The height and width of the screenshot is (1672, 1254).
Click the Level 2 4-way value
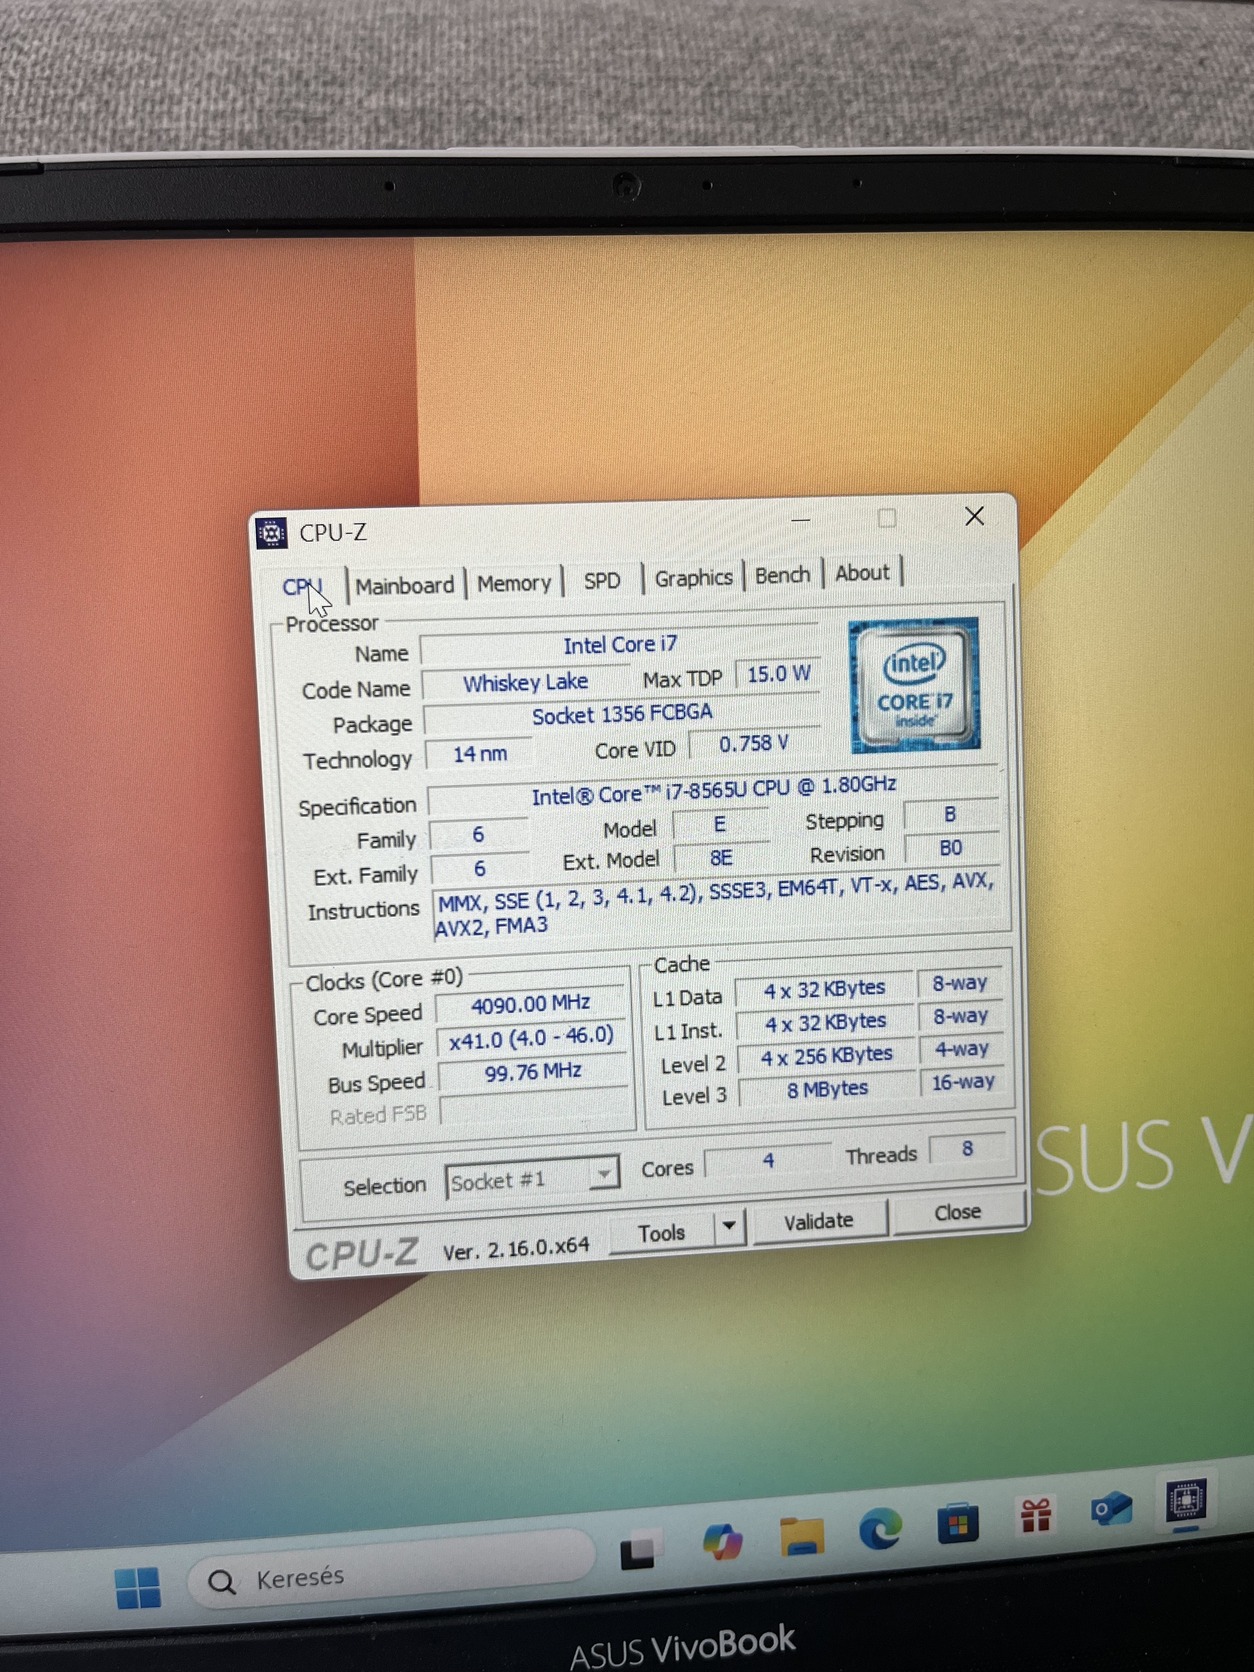(x=961, y=1050)
